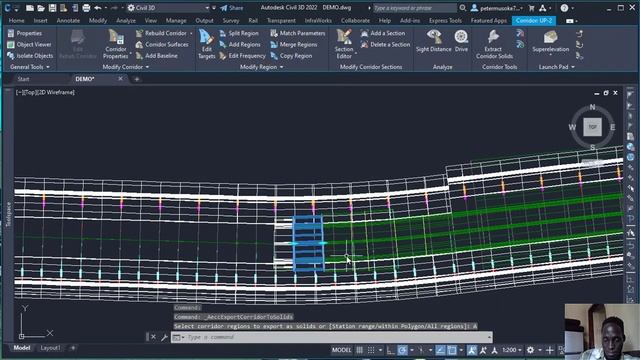This screenshot has width=640, height=360.
Task: Launch the Sight Distance analysis
Action: pos(433,41)
